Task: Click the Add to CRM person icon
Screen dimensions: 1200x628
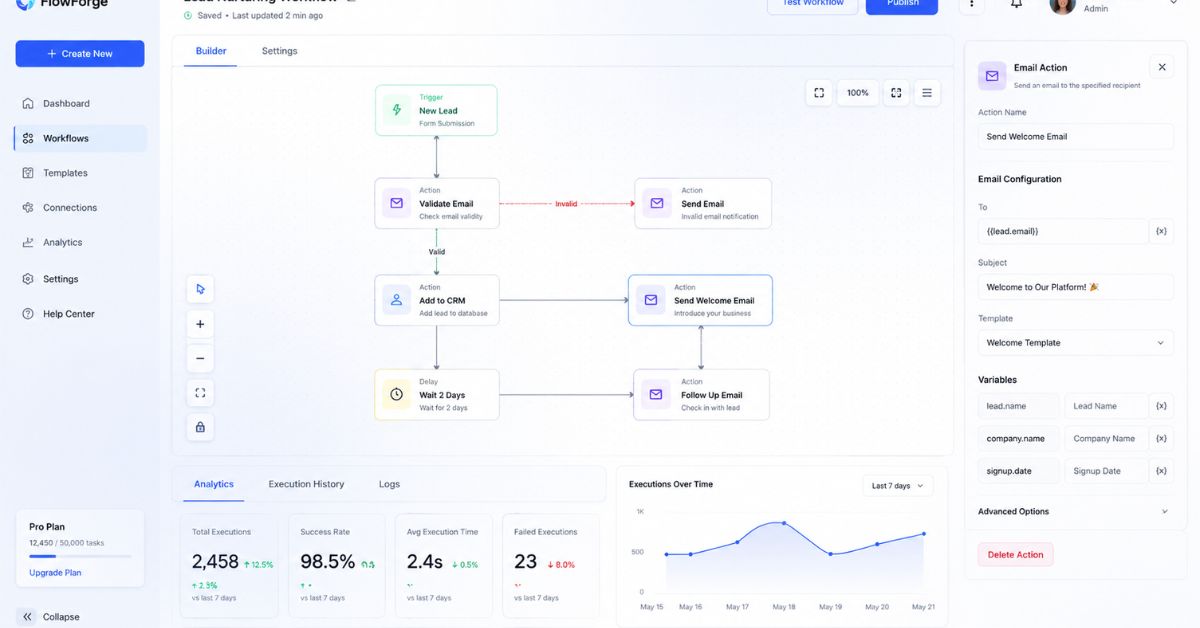Action: 397,300
